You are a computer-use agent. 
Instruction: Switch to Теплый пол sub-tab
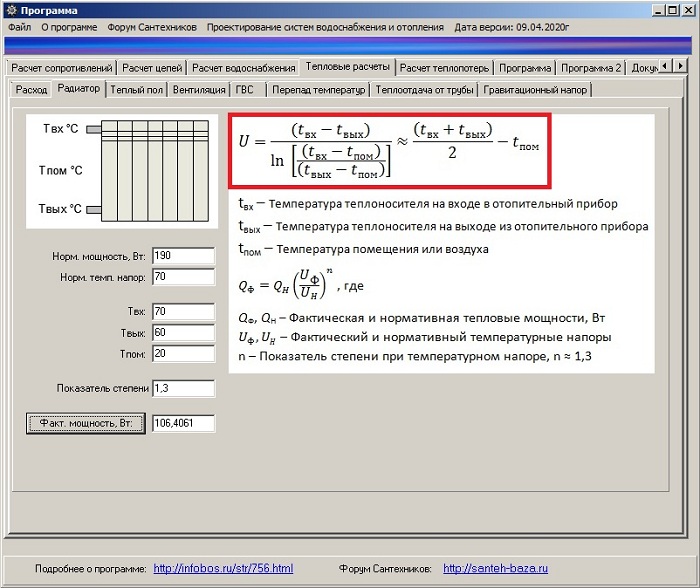click(137, 89)
